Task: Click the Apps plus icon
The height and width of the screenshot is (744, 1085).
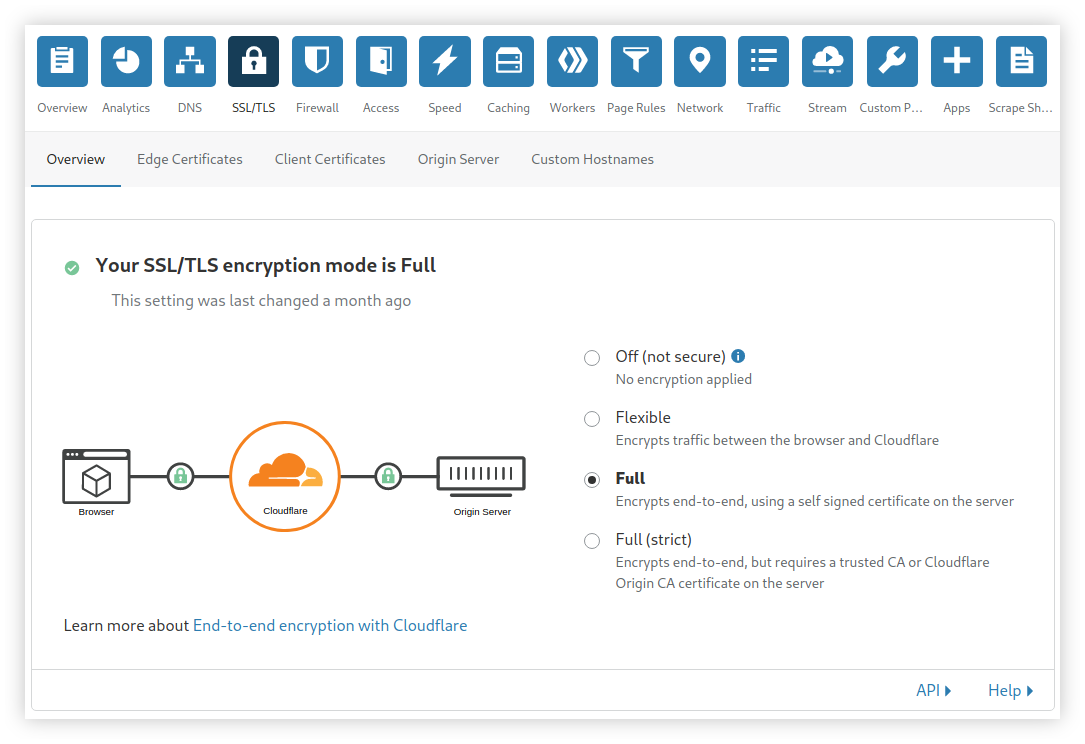Action: 956,62
